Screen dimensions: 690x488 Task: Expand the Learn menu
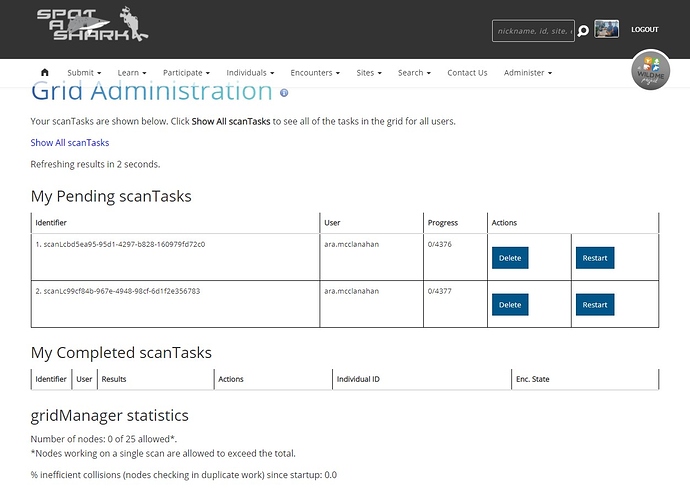(132, 73)
